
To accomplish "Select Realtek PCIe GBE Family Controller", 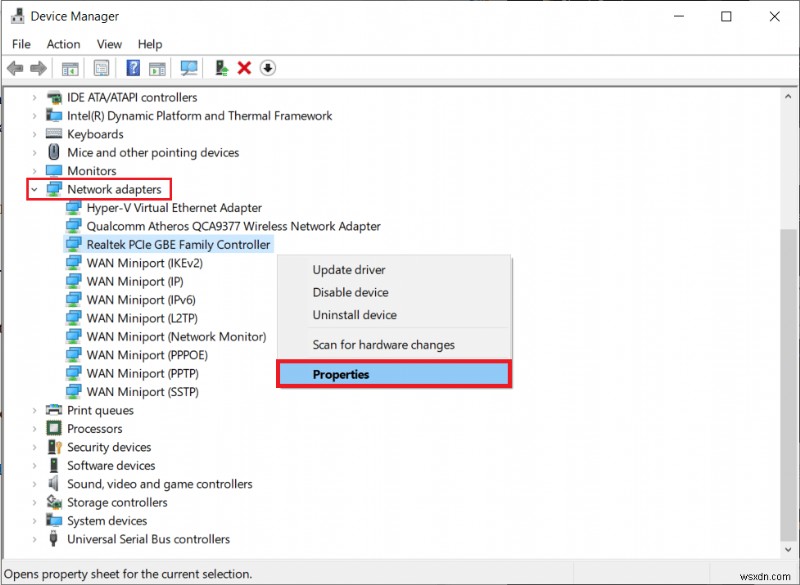I will click(x=178, y=244).
